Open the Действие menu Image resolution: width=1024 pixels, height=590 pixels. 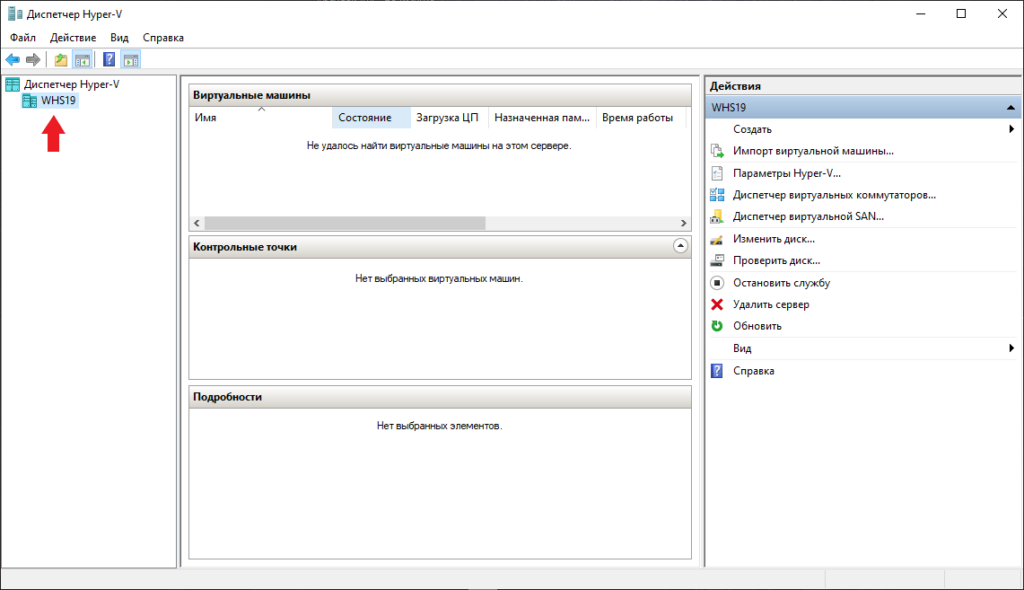pyautogui.click(x=73, y=38)
